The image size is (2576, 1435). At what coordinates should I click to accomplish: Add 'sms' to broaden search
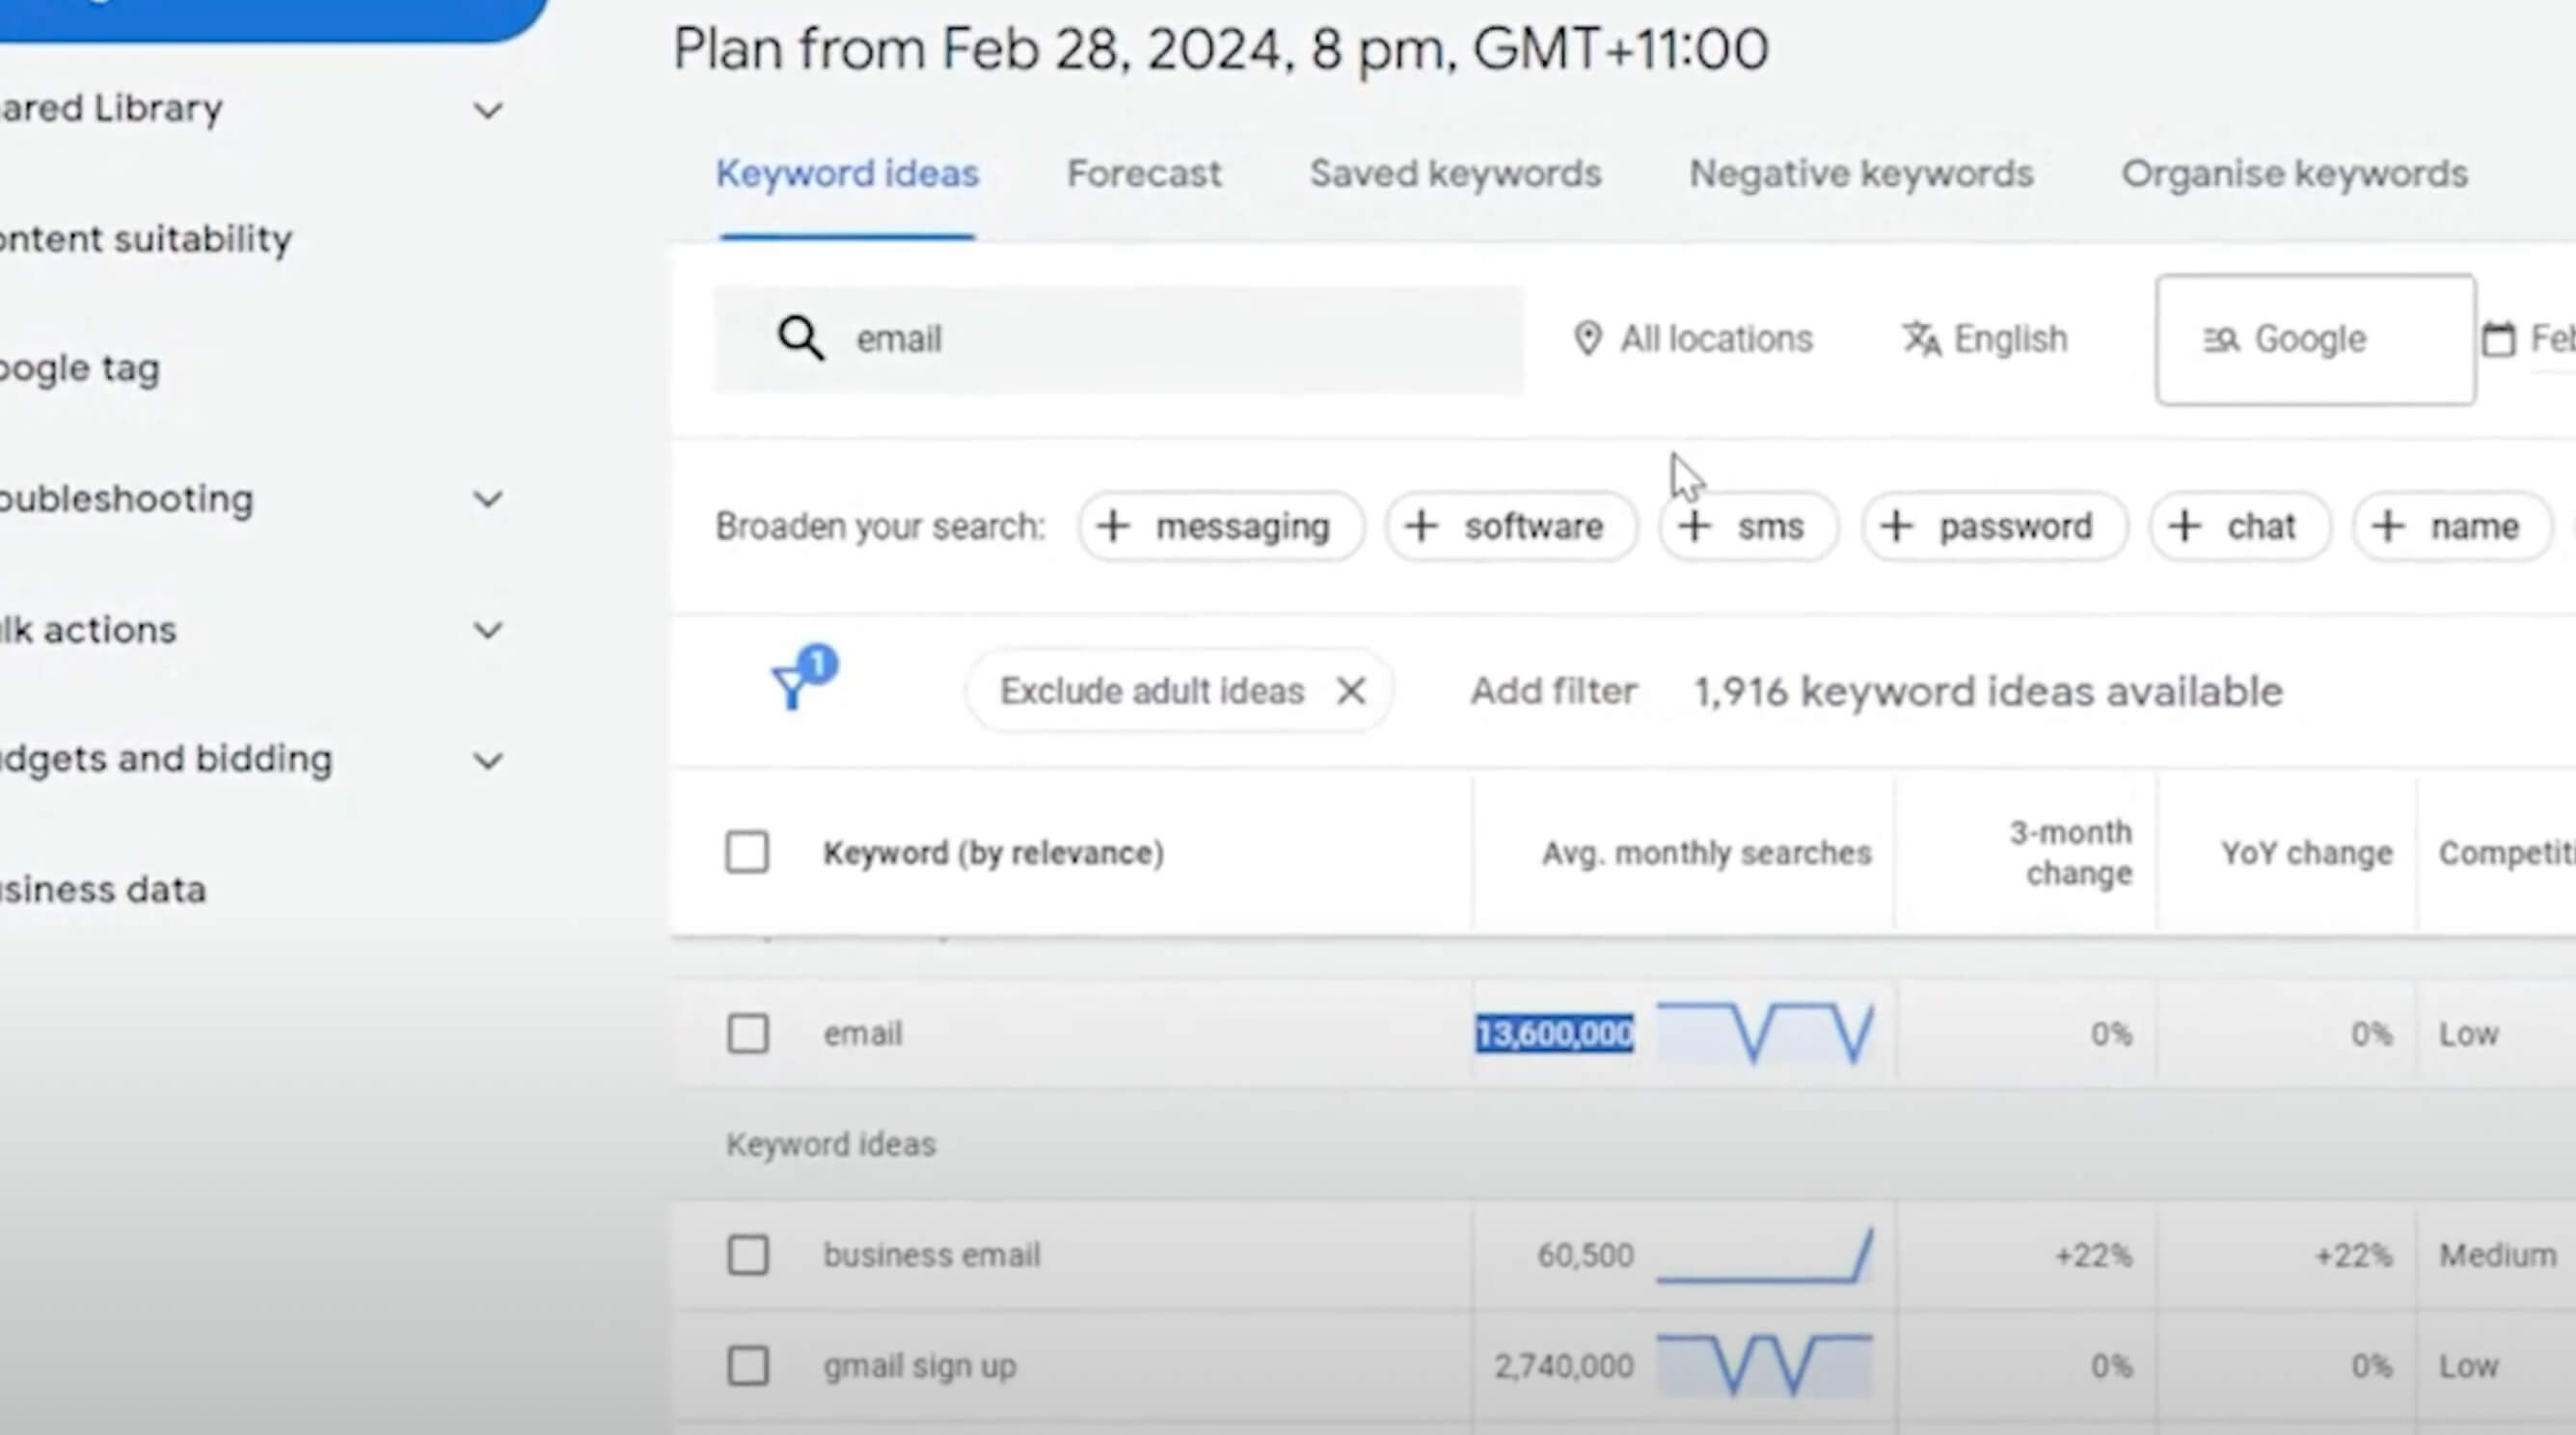(1748, 526)
